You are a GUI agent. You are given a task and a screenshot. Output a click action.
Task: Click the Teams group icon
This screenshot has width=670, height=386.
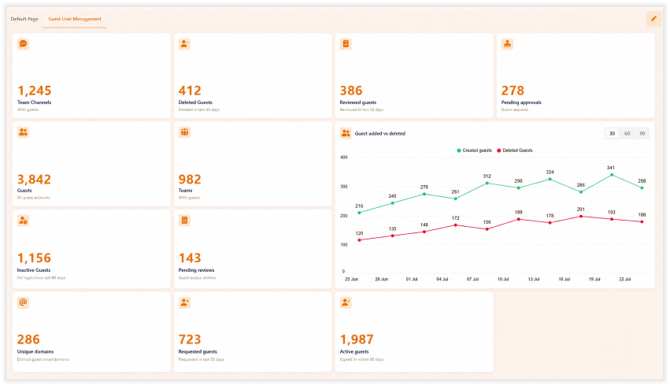coord(185,132)
